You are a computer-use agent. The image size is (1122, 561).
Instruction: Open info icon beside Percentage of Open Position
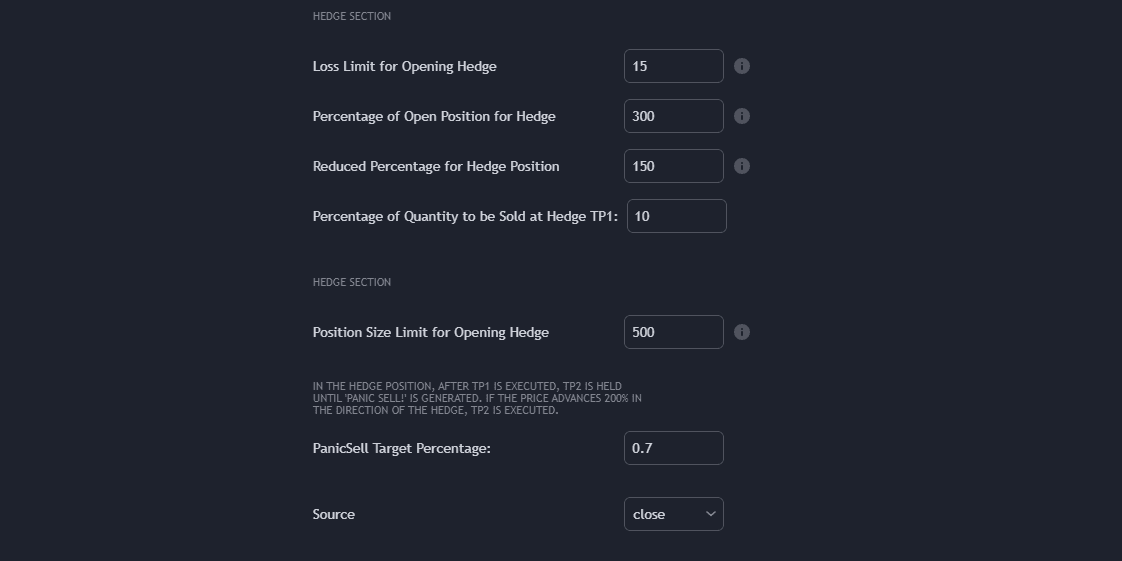coord(742,116)
